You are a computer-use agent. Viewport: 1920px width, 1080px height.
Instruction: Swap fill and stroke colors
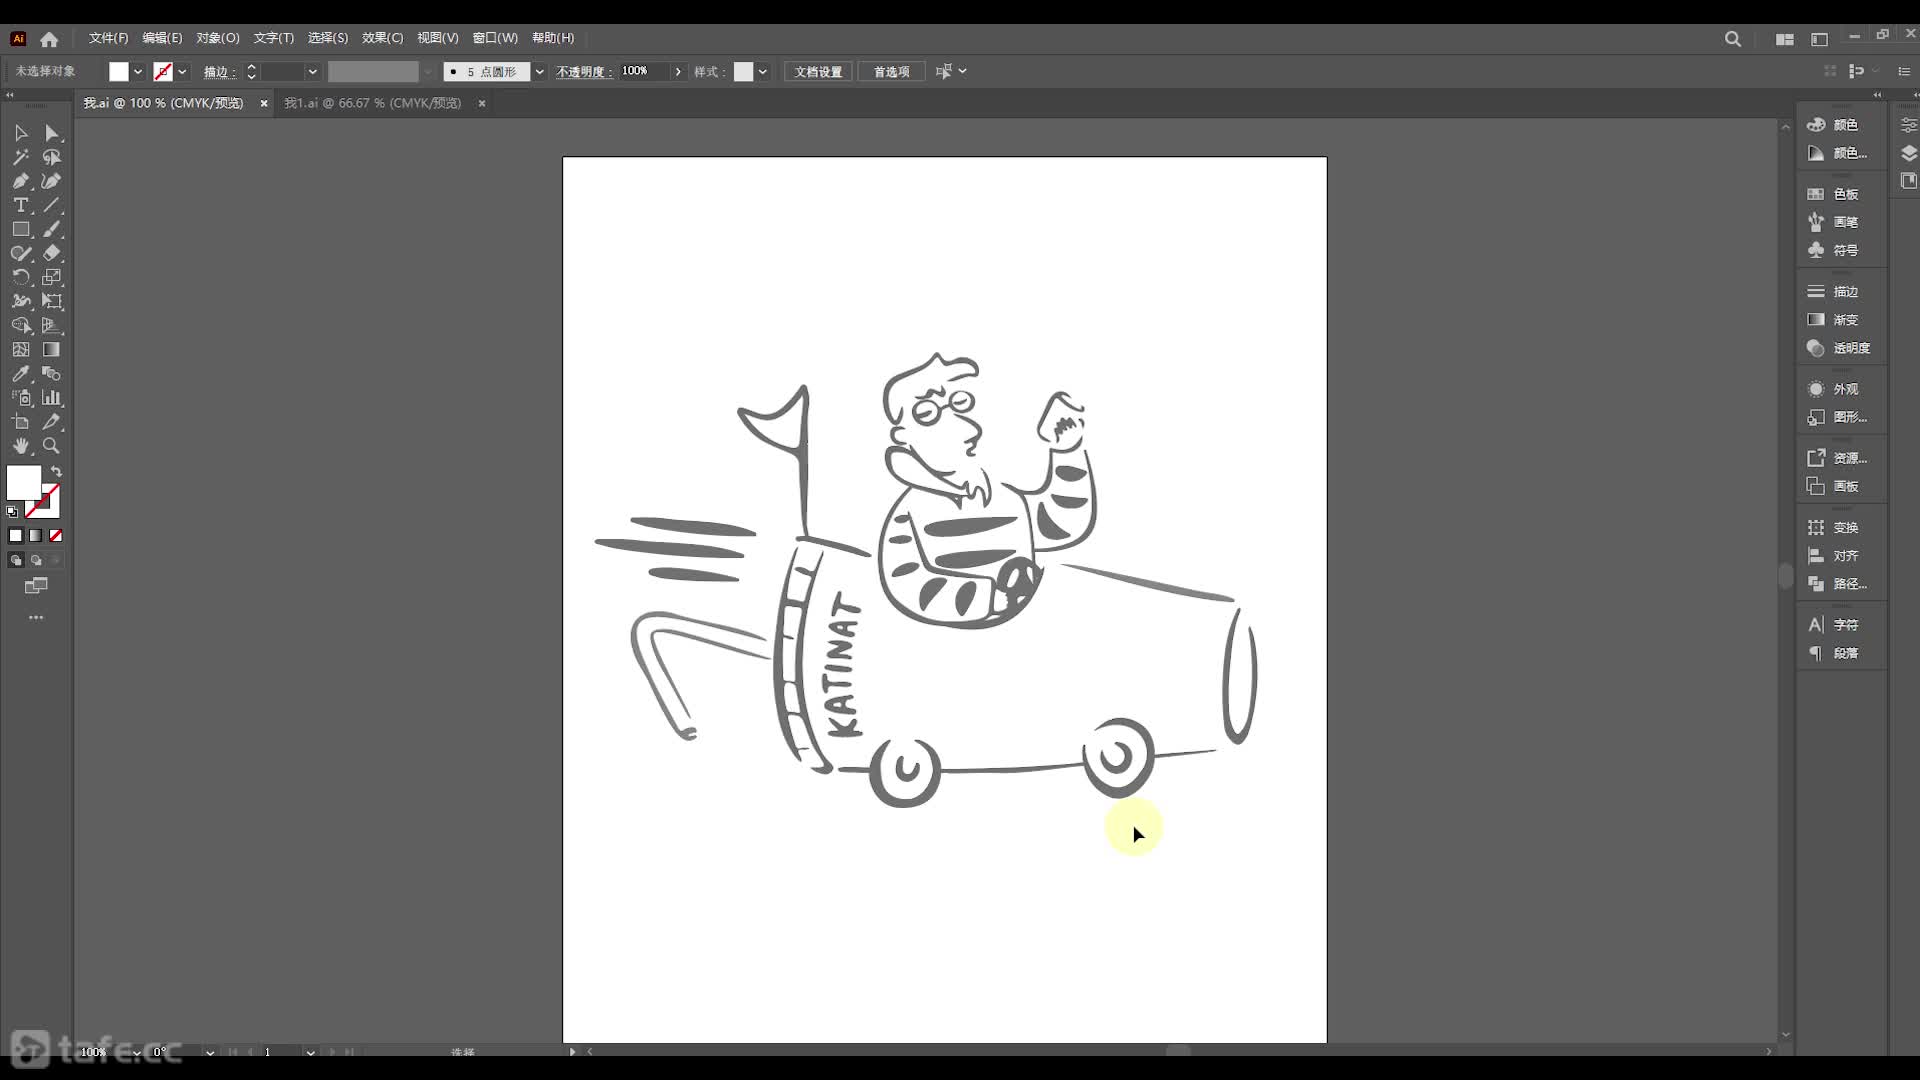point(57,471)
